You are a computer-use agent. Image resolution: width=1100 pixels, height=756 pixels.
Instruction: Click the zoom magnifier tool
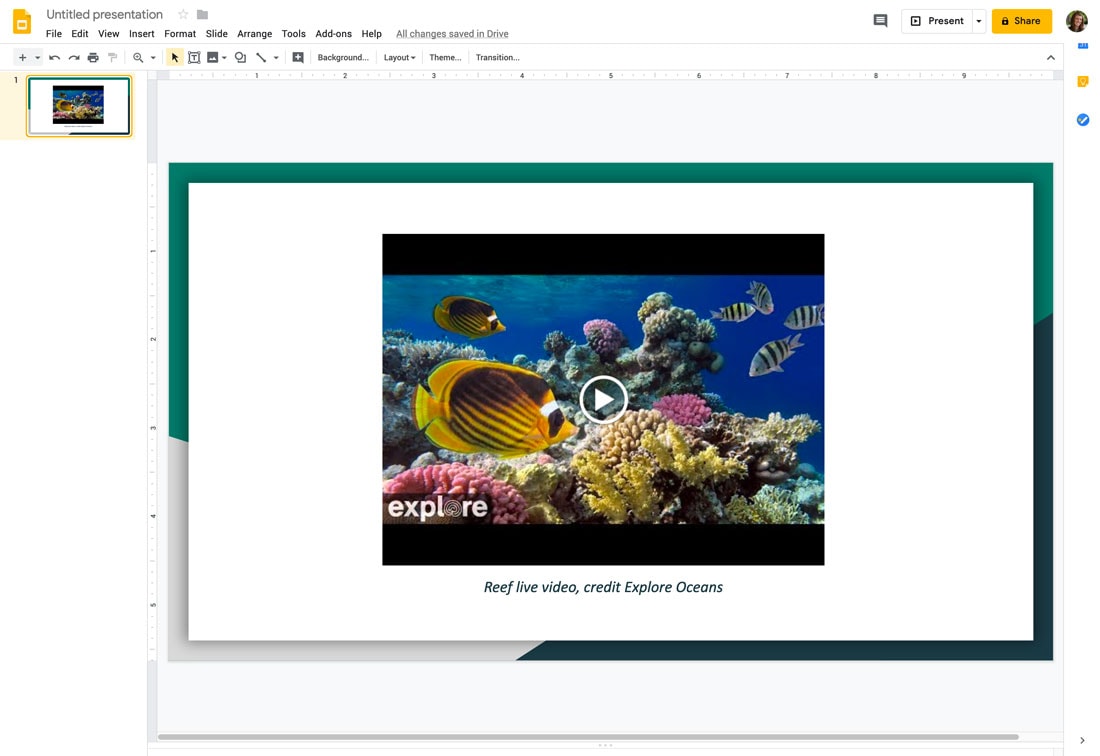(138, 58)
